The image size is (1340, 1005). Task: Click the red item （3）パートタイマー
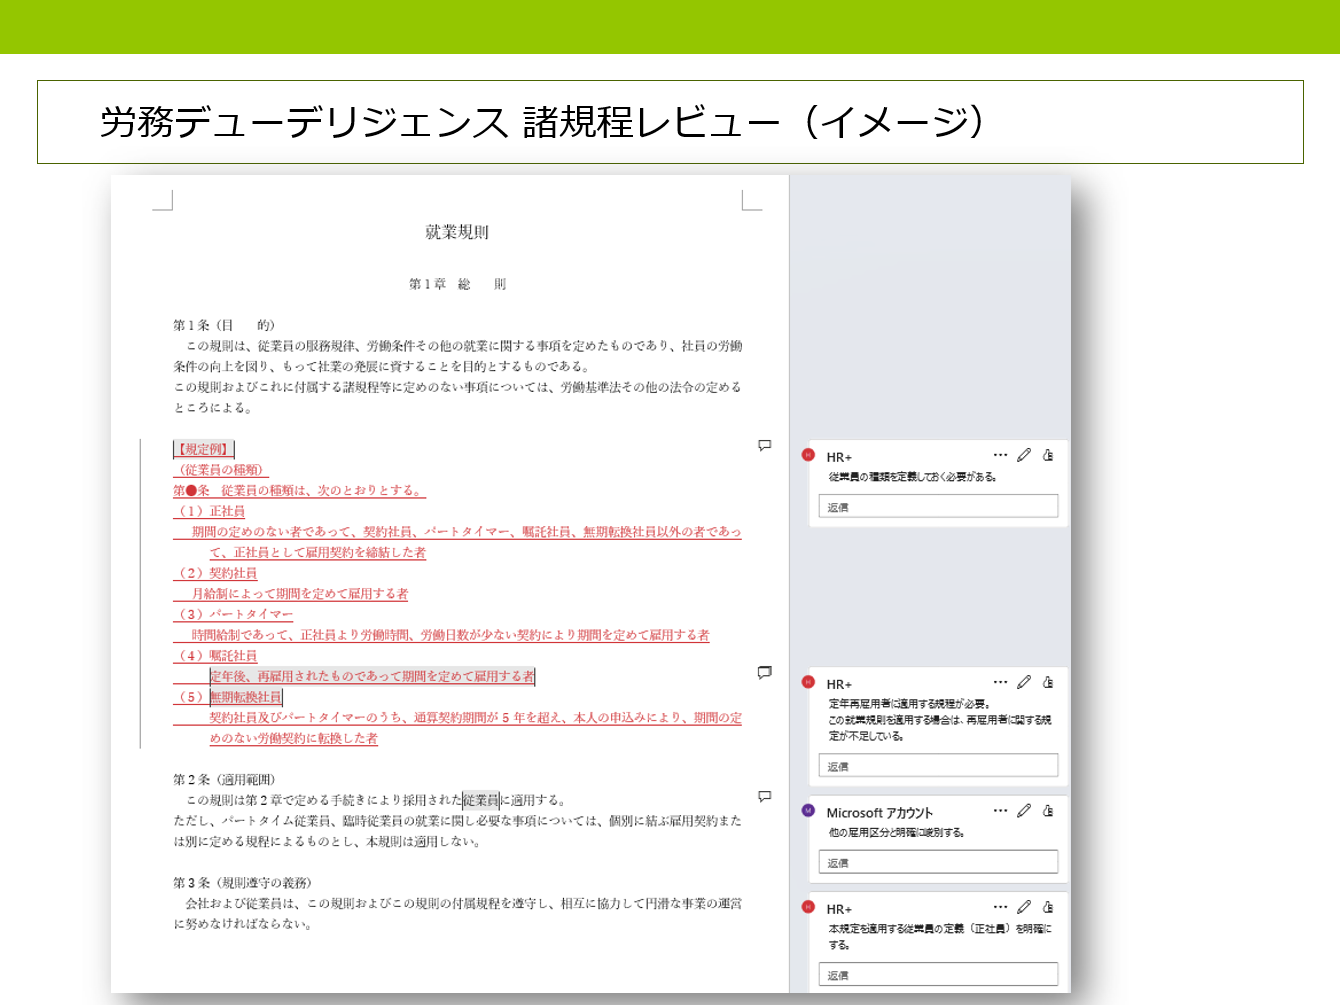click(x=234, y=614)
